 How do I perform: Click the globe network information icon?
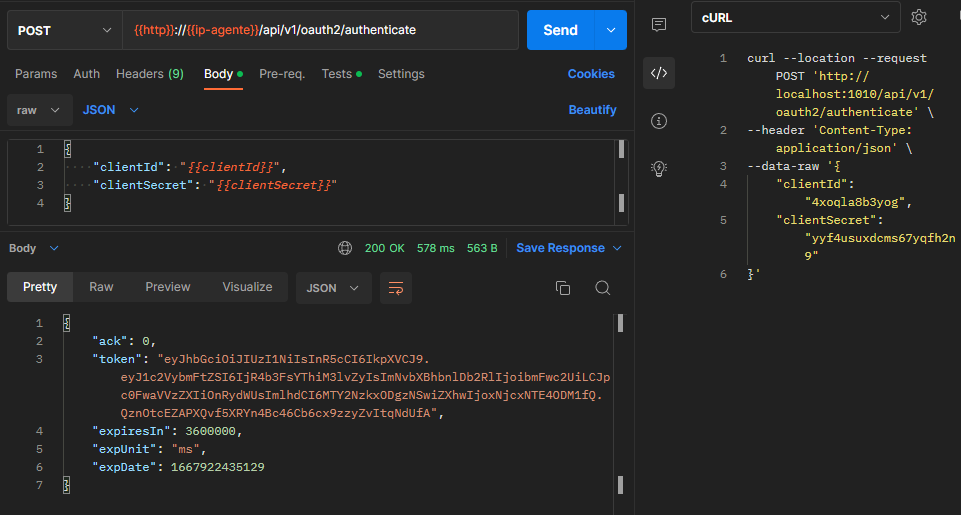click(x=345, y=248)
